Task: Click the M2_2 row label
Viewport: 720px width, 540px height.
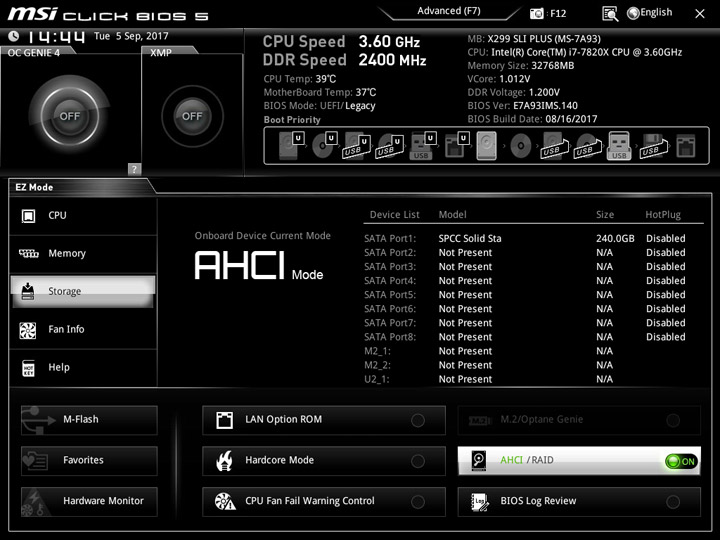Action: coord(377,365)
